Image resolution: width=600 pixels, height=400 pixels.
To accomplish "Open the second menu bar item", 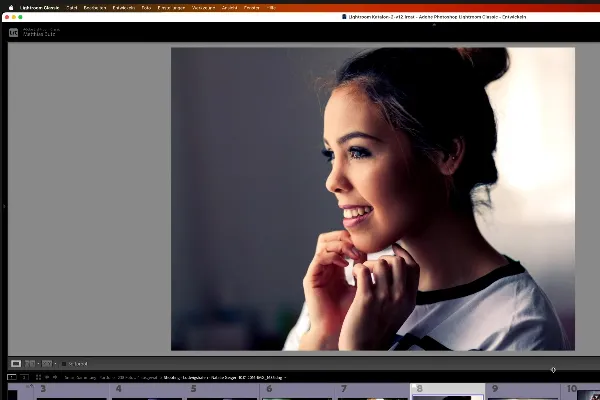I will [71, 6].
